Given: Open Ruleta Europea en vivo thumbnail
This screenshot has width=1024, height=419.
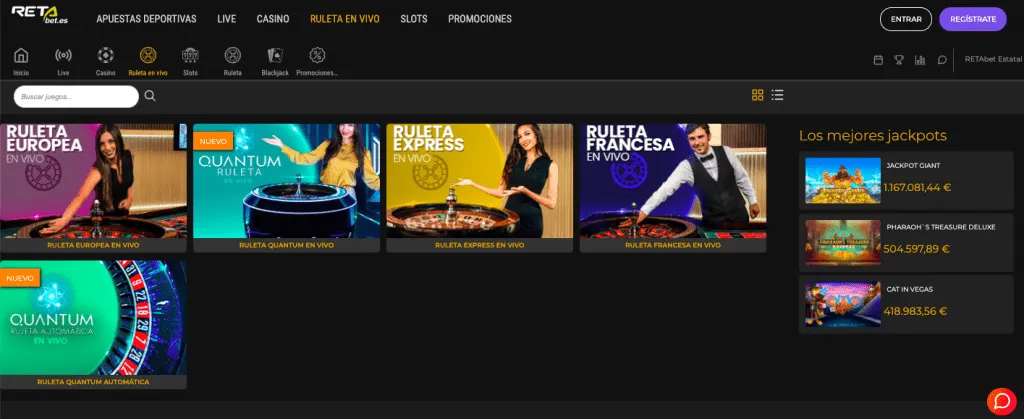Looking at the screenshot, I should tap(93, 181).
